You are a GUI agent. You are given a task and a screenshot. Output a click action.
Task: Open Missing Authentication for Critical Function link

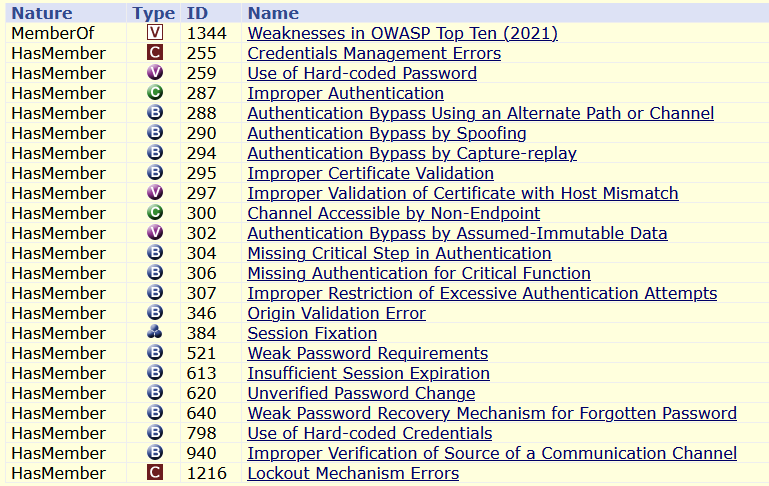[419, 273]
